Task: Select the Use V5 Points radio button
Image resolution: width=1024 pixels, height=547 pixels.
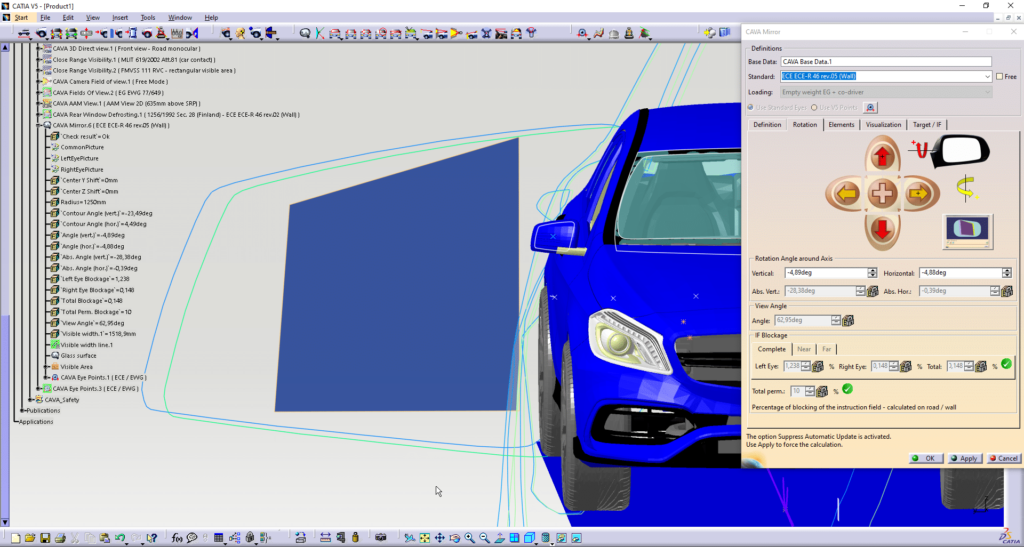Action: (814, 107)
